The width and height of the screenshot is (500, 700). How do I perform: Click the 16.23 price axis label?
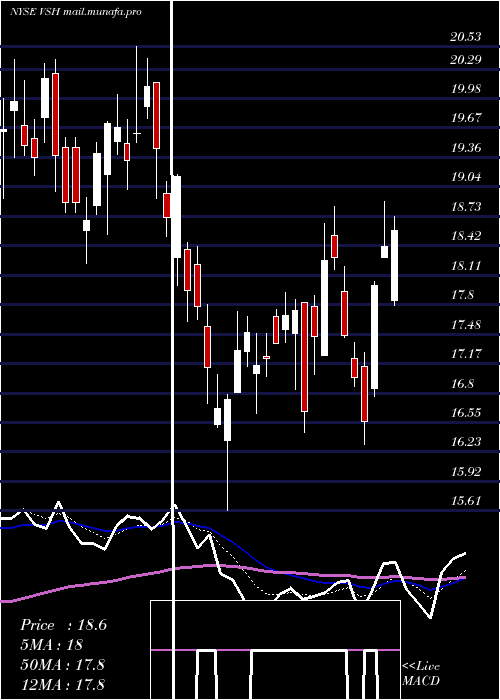coord(466,442)
